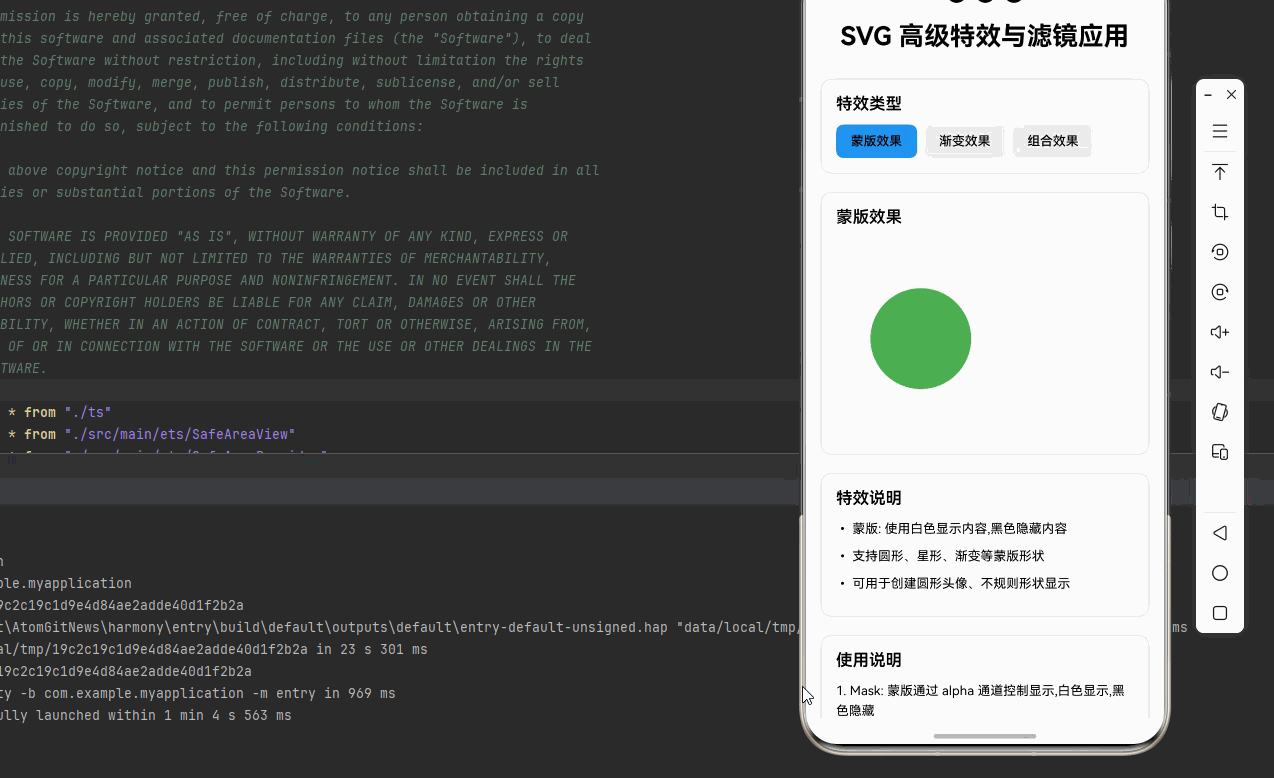Tap the emulator back triangle button
The image size is (1274, 778).
(x=1219, y=533)
